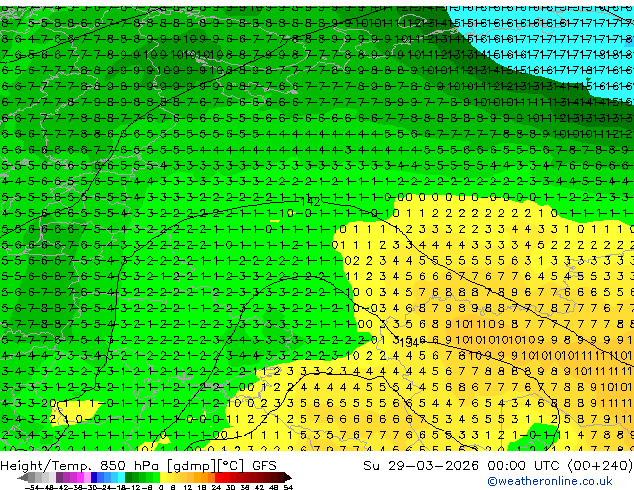Click the '00:00 UTC (00+240)' time label
The image size is (634, 490).
[x=560, y=466]
